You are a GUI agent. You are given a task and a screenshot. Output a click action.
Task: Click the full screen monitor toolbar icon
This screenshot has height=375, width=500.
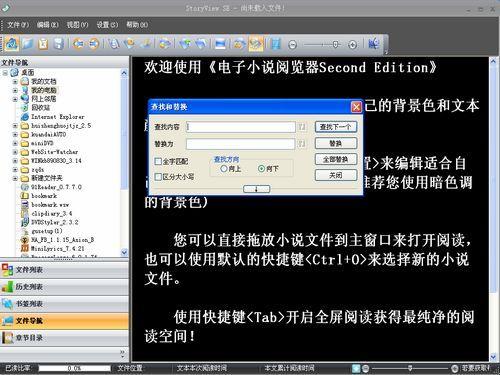[x=220, y=44]
